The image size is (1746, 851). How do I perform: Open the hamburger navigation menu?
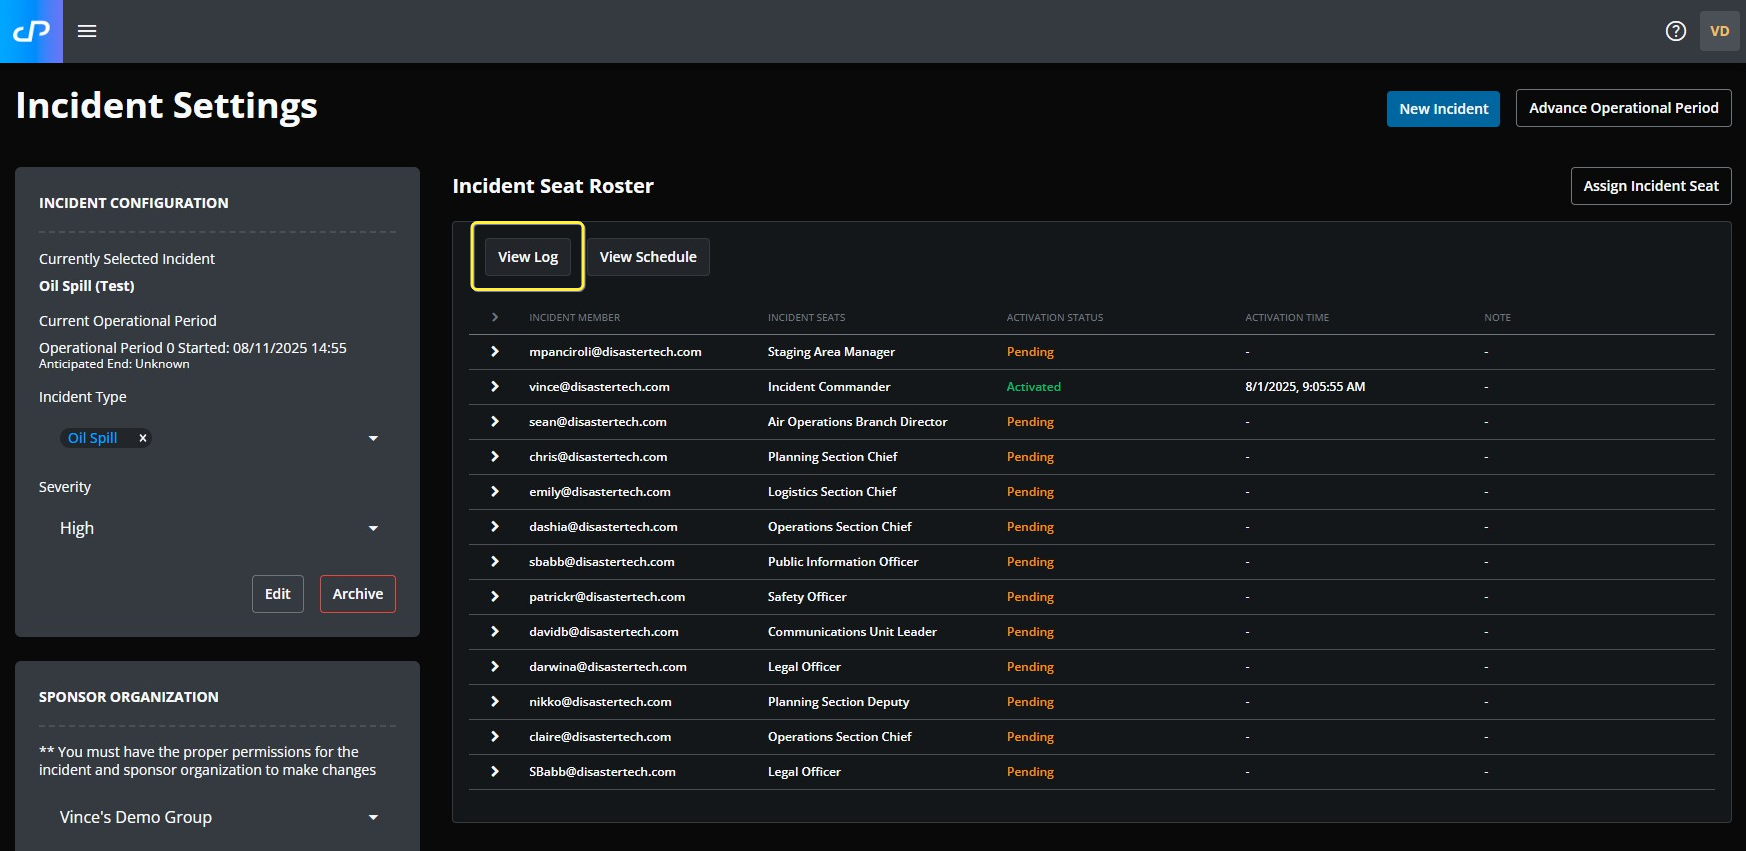point(87,31)
